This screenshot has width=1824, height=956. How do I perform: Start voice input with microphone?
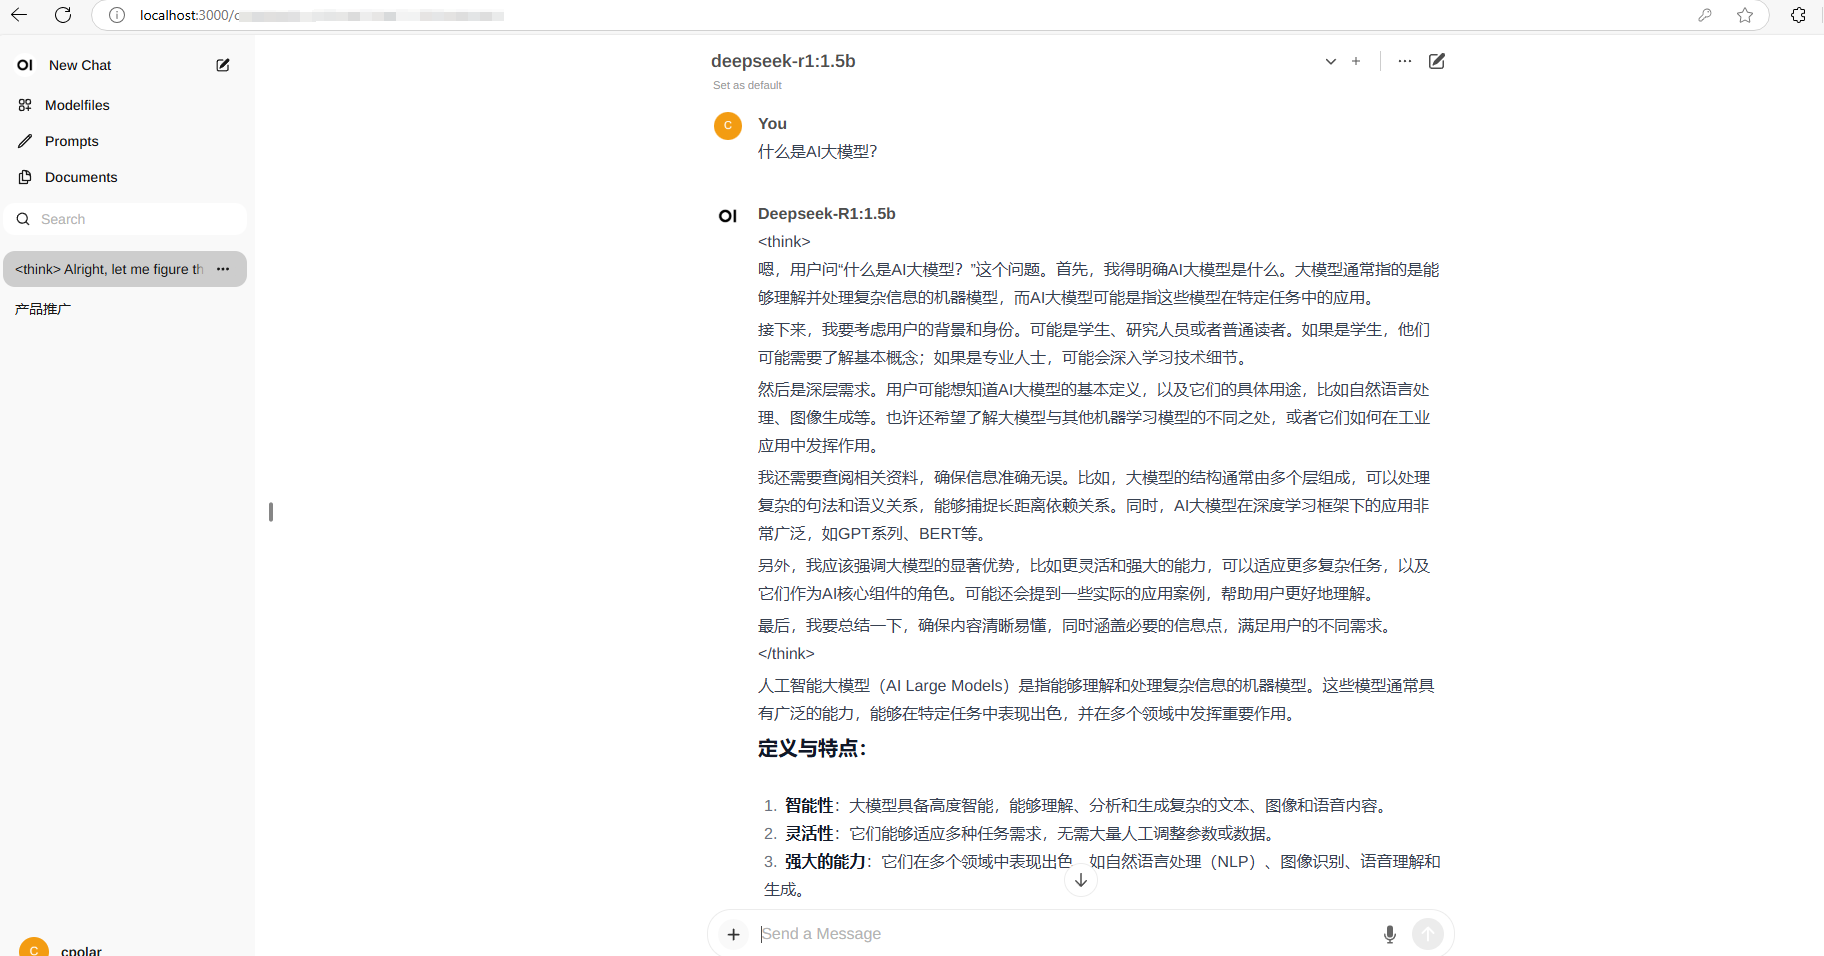(1390, 934)
